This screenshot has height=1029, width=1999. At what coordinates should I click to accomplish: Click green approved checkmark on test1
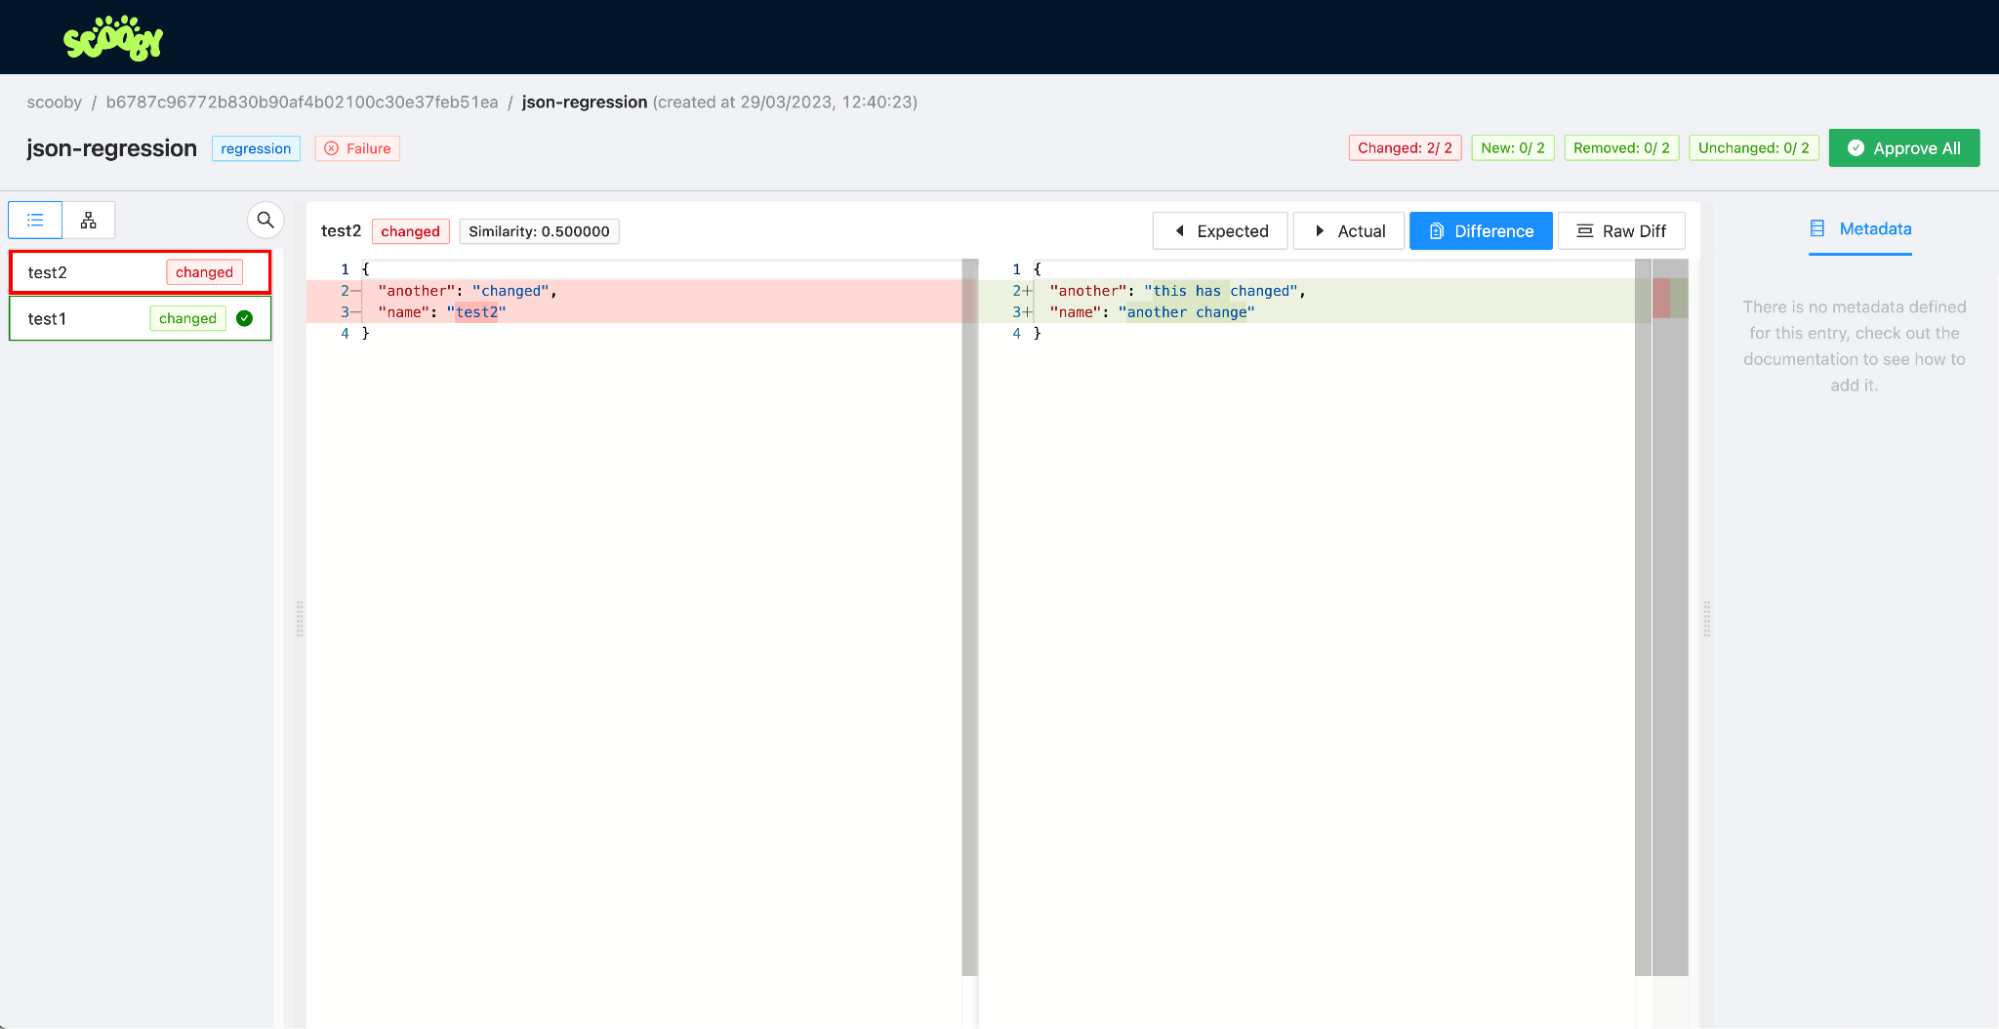pos(245,318)
